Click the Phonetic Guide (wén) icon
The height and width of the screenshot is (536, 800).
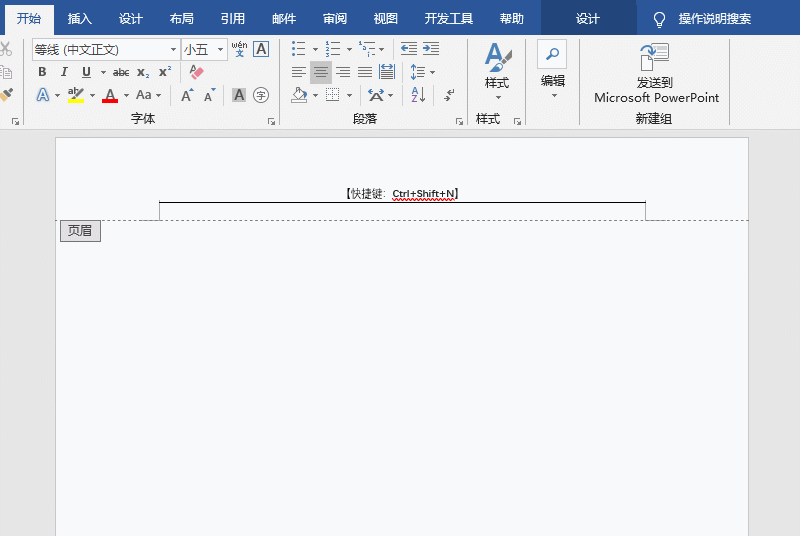pyautogui.click(x=239, y=49)
